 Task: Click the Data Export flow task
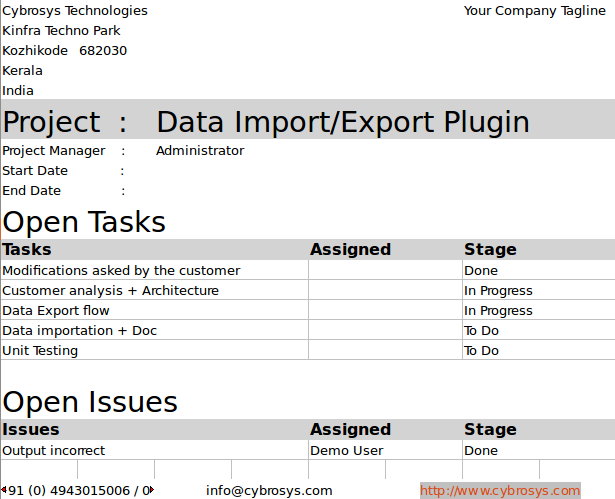click(x=56, y=310)
